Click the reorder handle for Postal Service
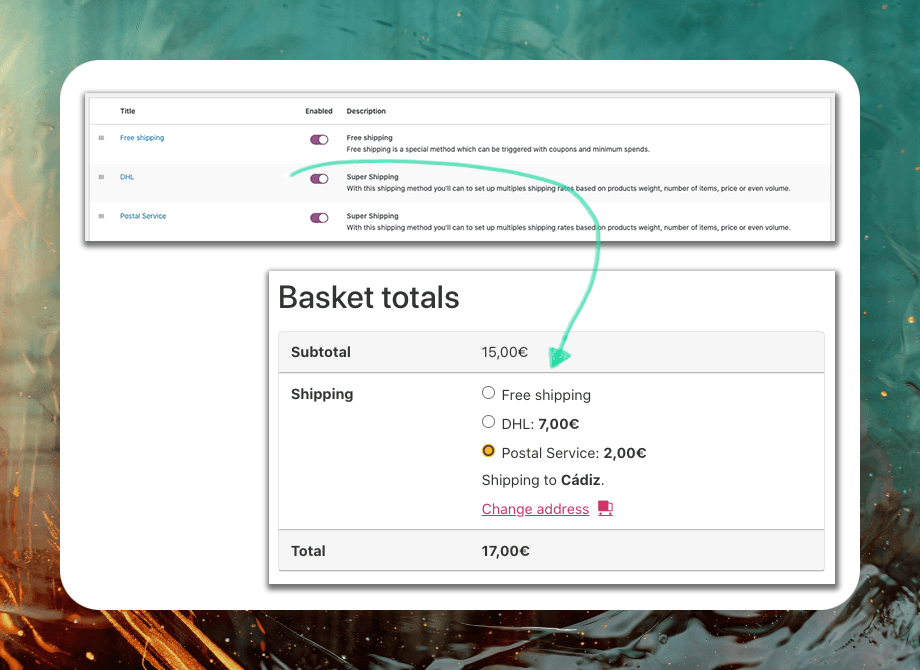The image size is (920, 670). click(x=101, y=216)
